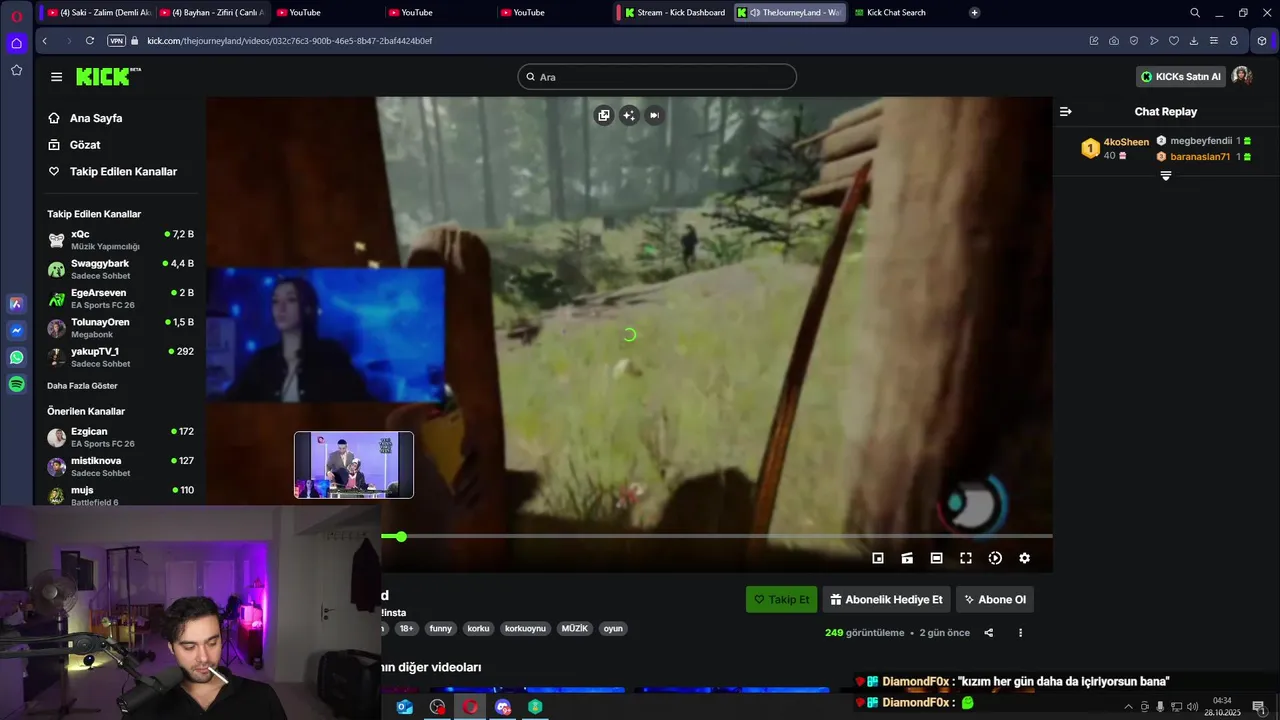Open yakupTV_1 channel
The image size is (1280, 720).
pyautogui.click(x=120, y=357)
